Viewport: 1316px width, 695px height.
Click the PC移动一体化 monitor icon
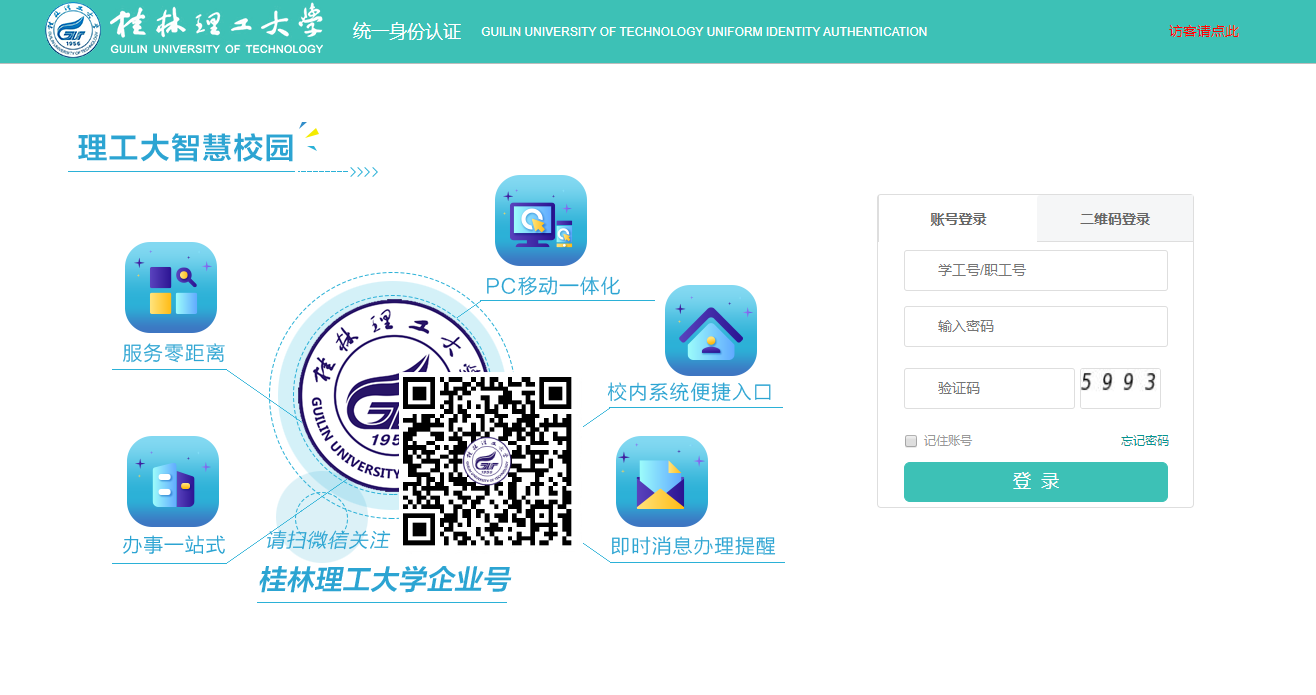[x=541, y=221]
